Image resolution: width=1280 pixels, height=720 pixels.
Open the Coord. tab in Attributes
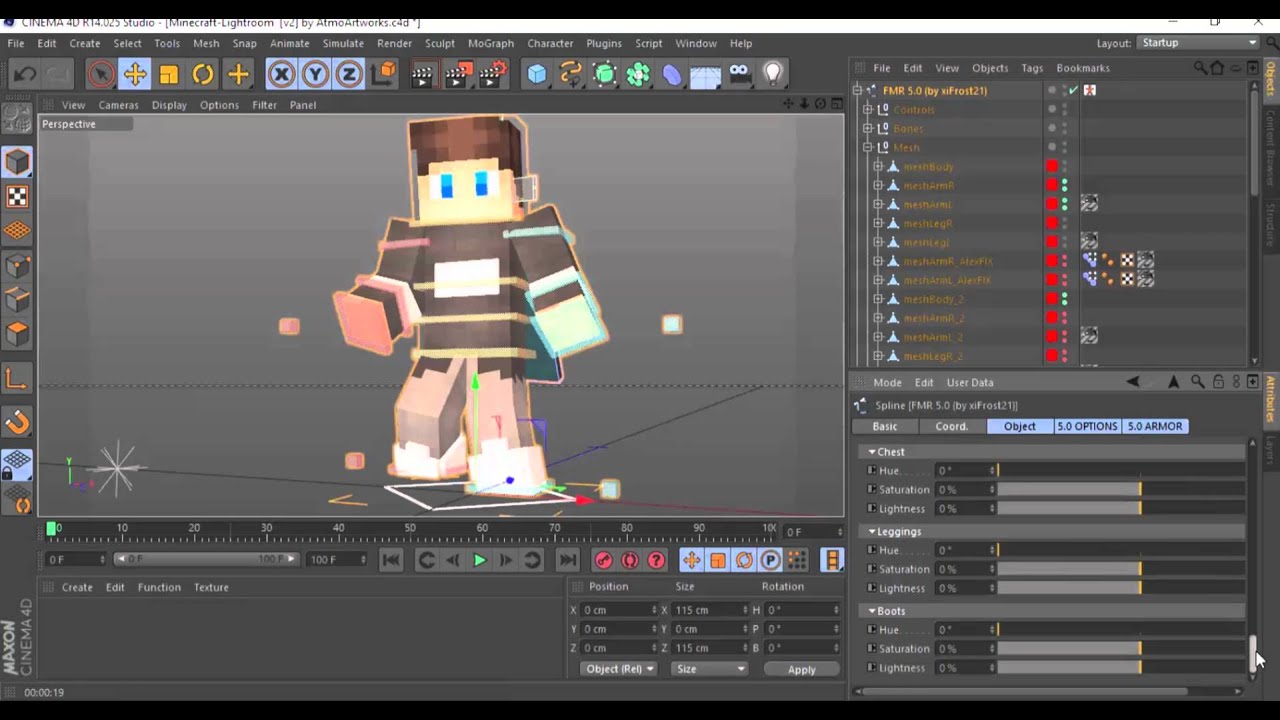[x=951, y=426]
